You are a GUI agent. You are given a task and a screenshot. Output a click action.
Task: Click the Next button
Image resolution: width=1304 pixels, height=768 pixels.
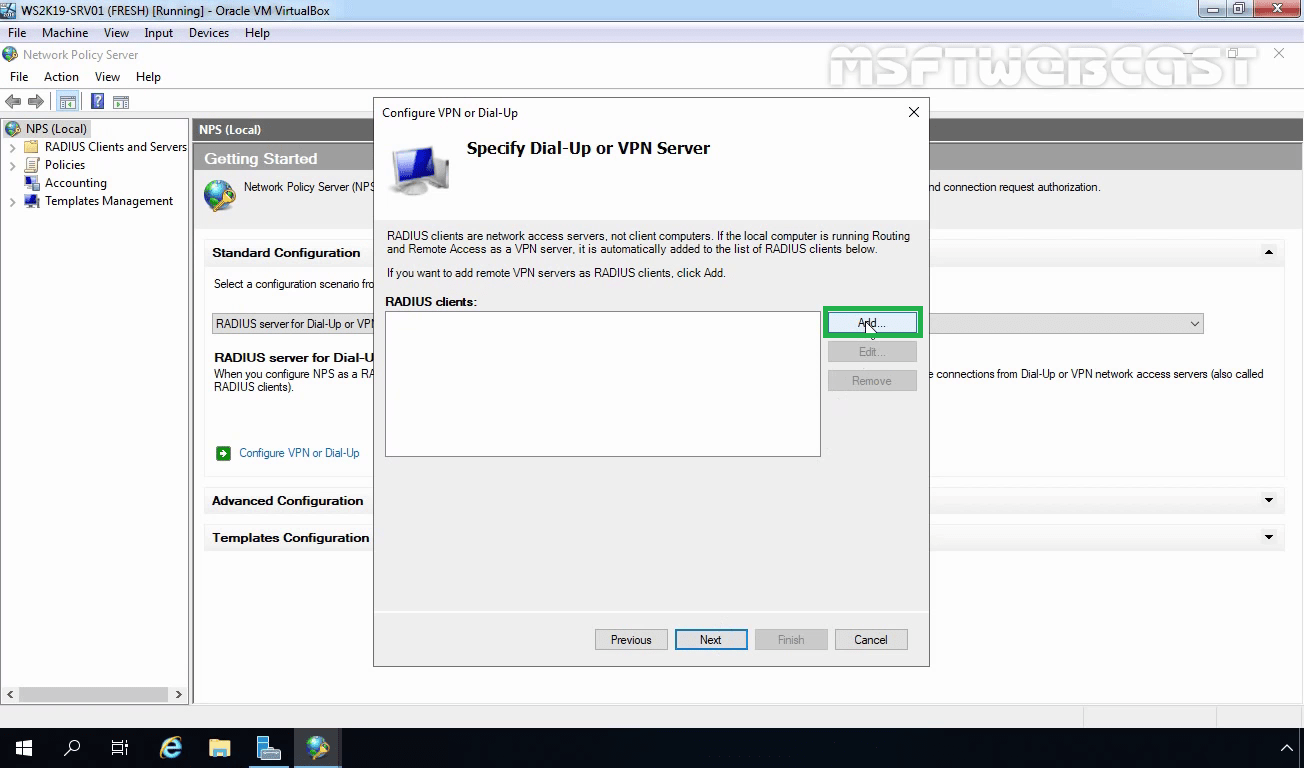[x=711, y=640]
